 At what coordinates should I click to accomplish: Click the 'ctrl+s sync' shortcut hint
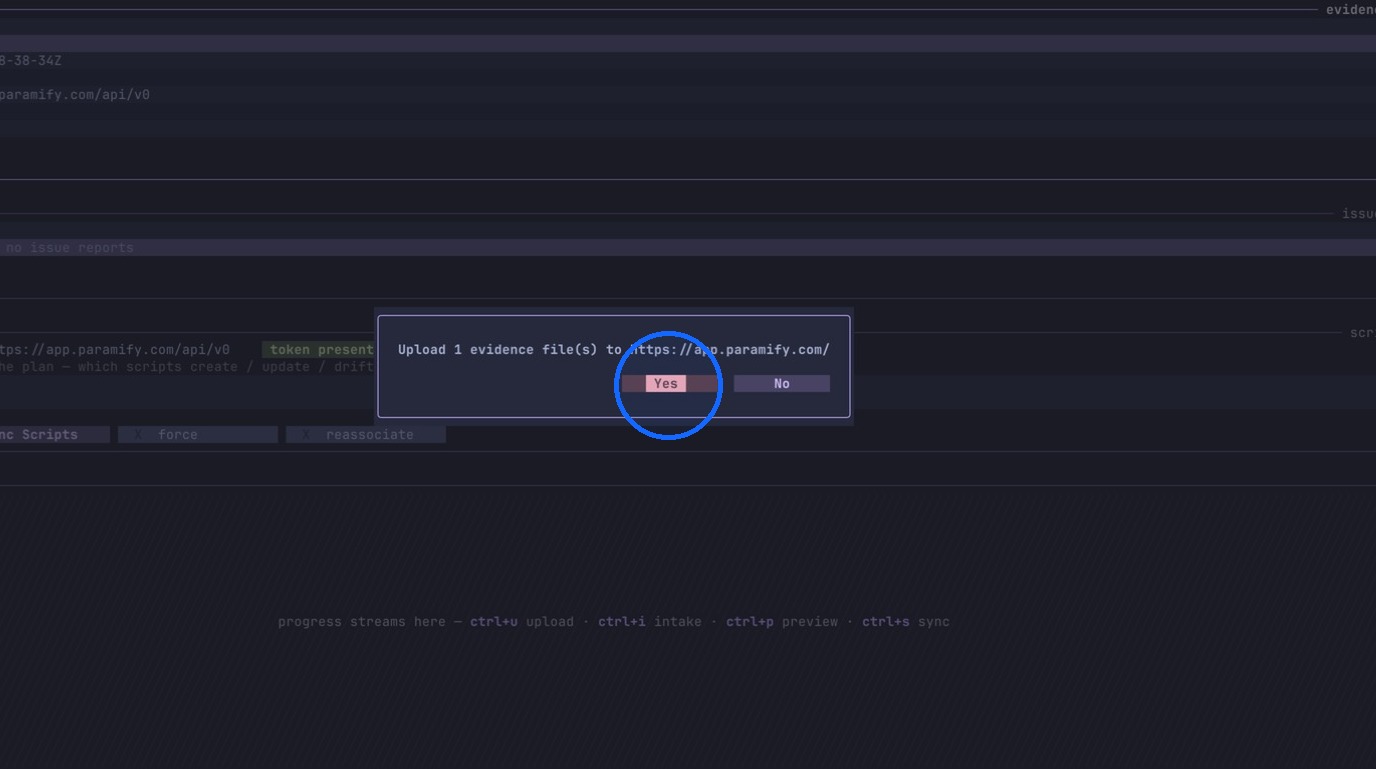click(906, 622)
